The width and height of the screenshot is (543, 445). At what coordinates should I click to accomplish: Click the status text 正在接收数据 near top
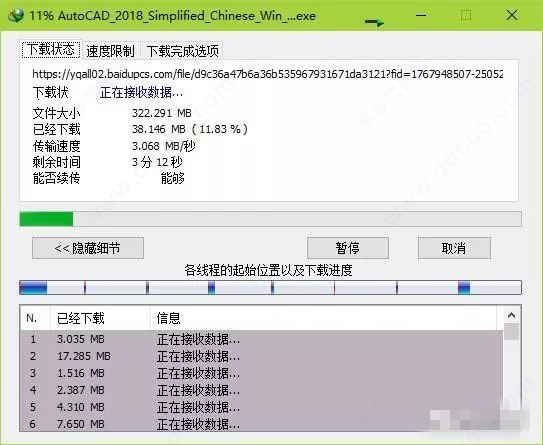pos(141,92)
